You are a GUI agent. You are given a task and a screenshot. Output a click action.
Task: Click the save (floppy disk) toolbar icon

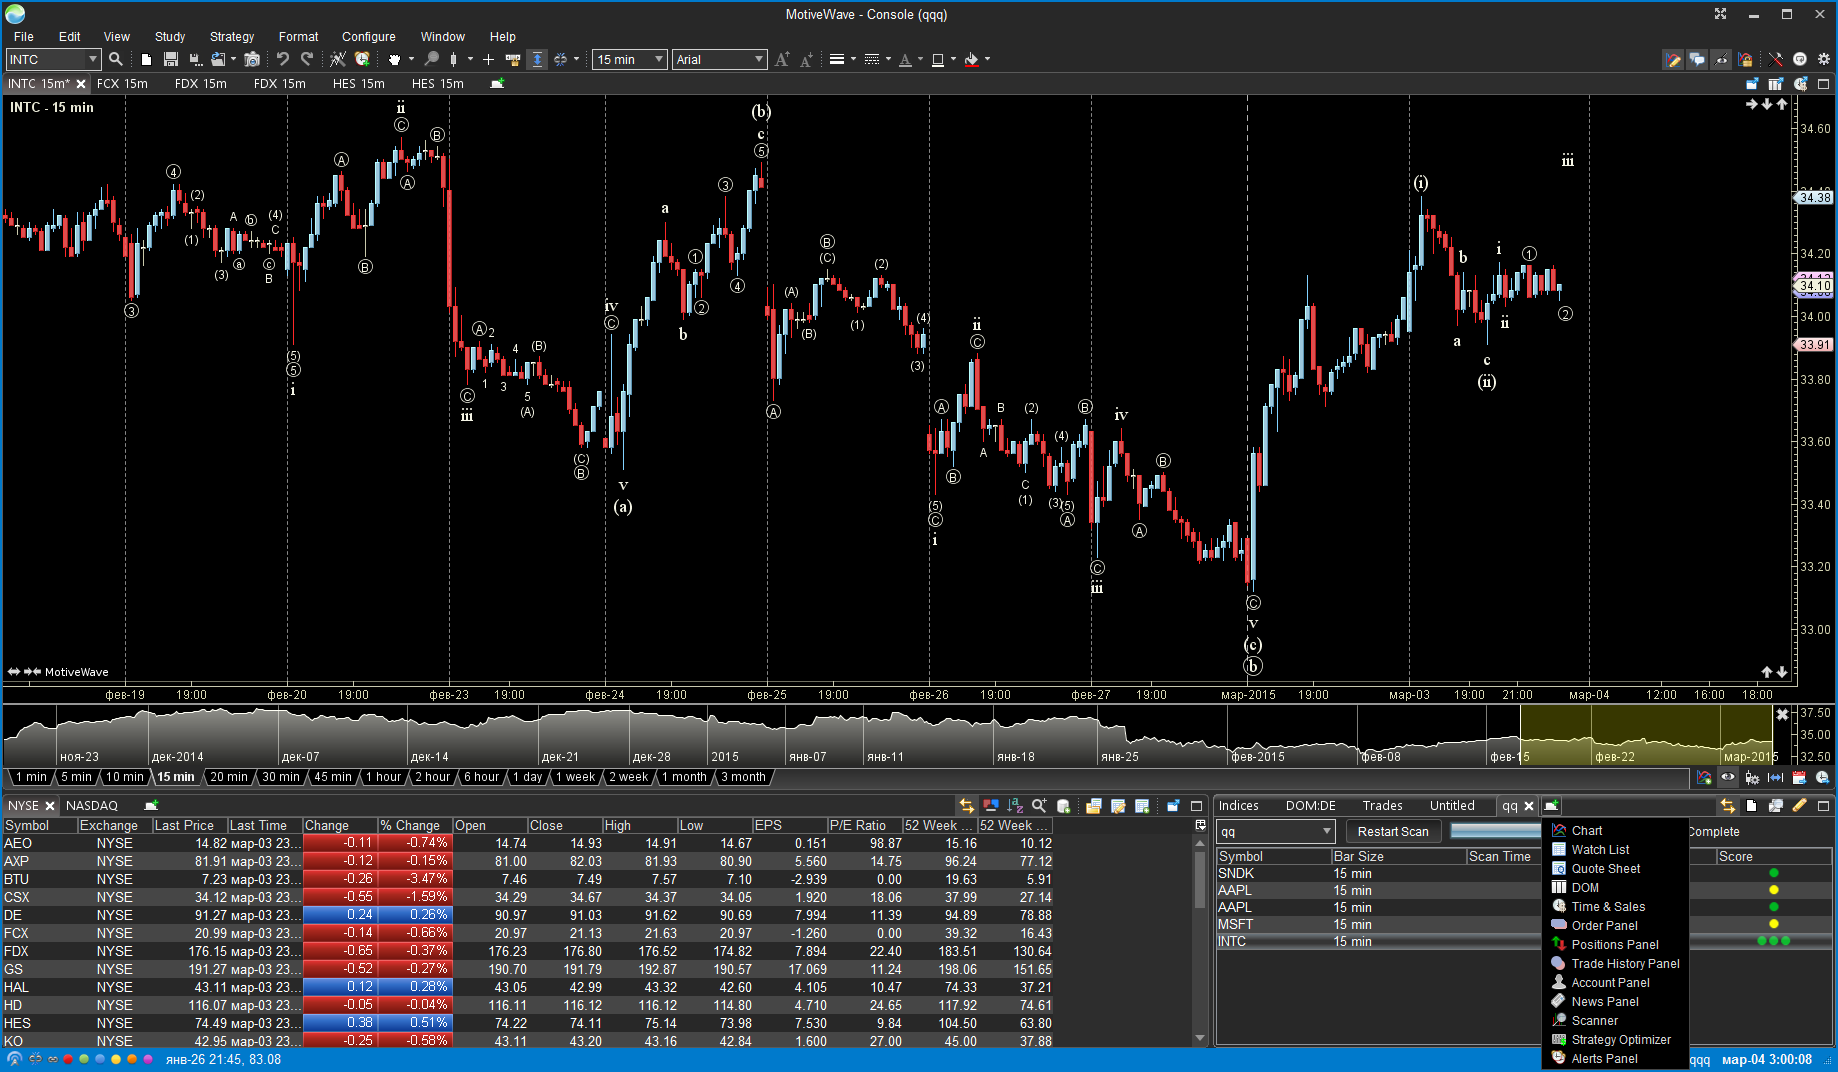171,60
